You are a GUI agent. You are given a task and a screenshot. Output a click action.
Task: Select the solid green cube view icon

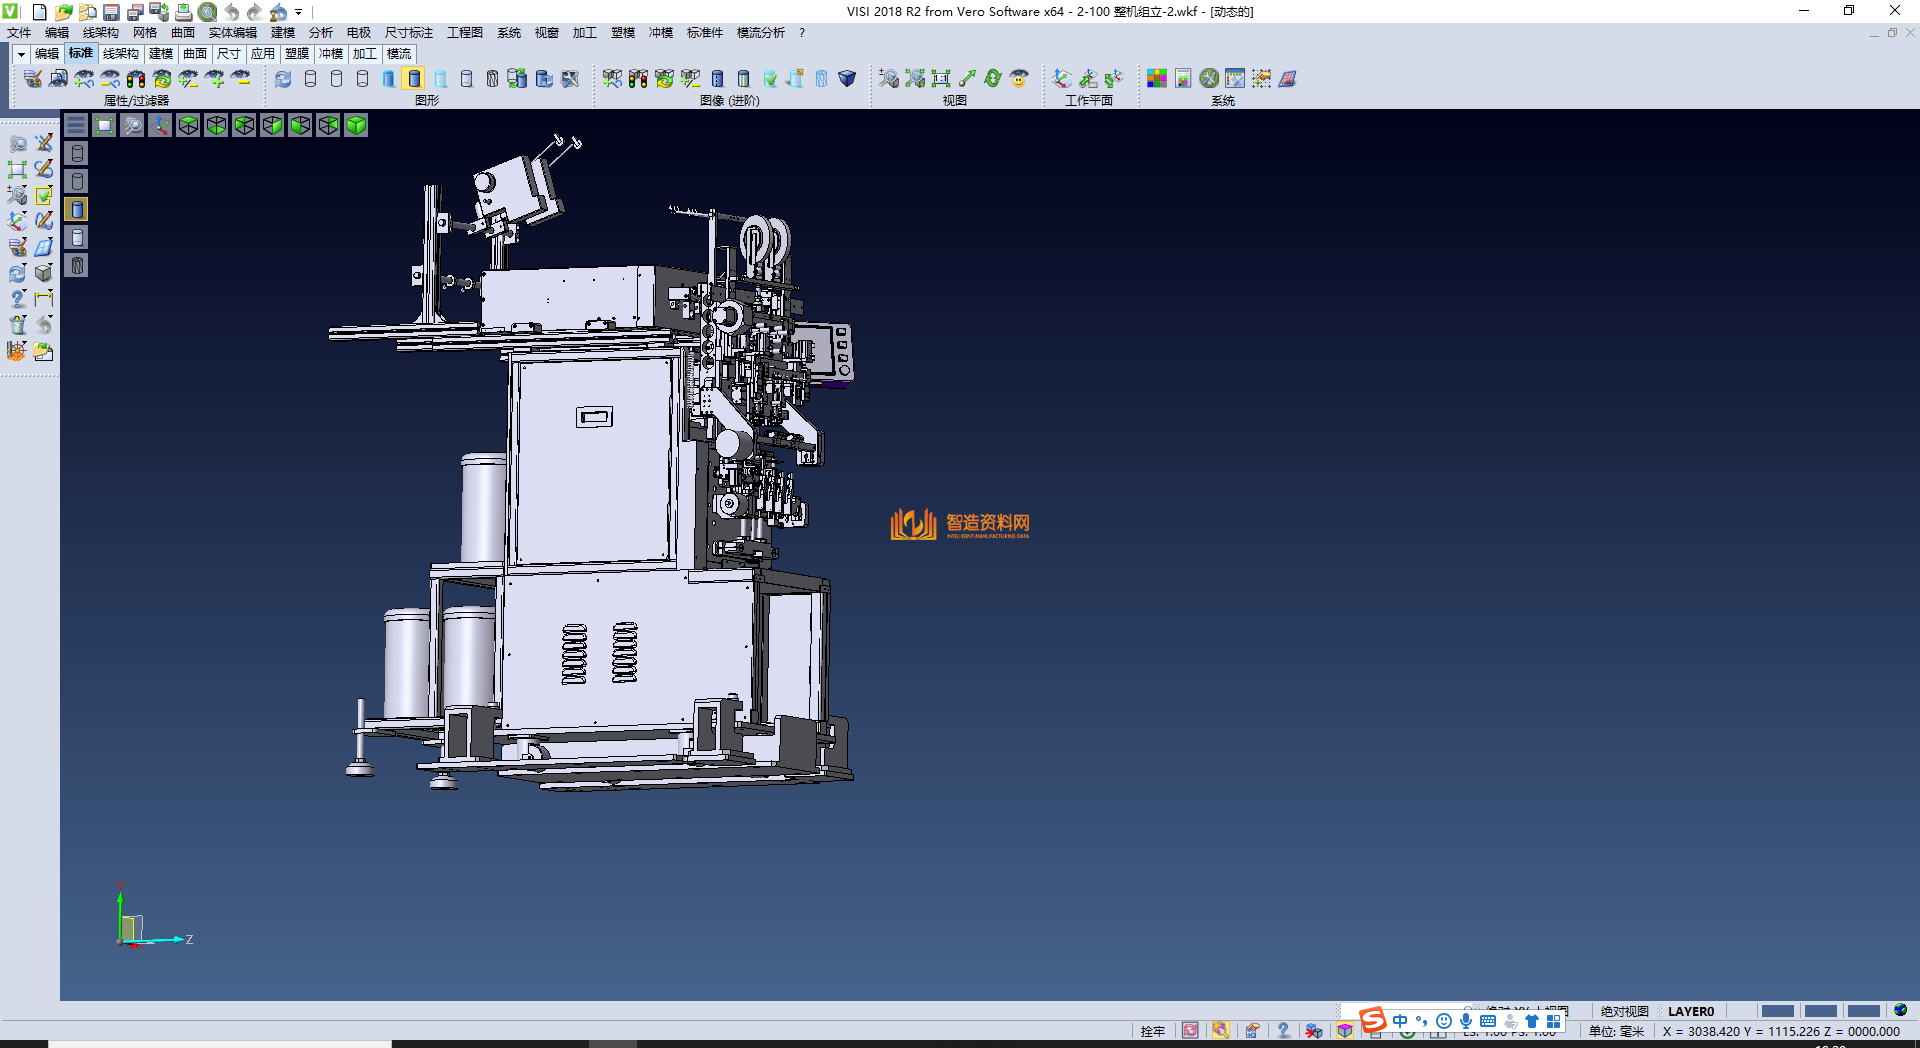[x=356, y=125]
